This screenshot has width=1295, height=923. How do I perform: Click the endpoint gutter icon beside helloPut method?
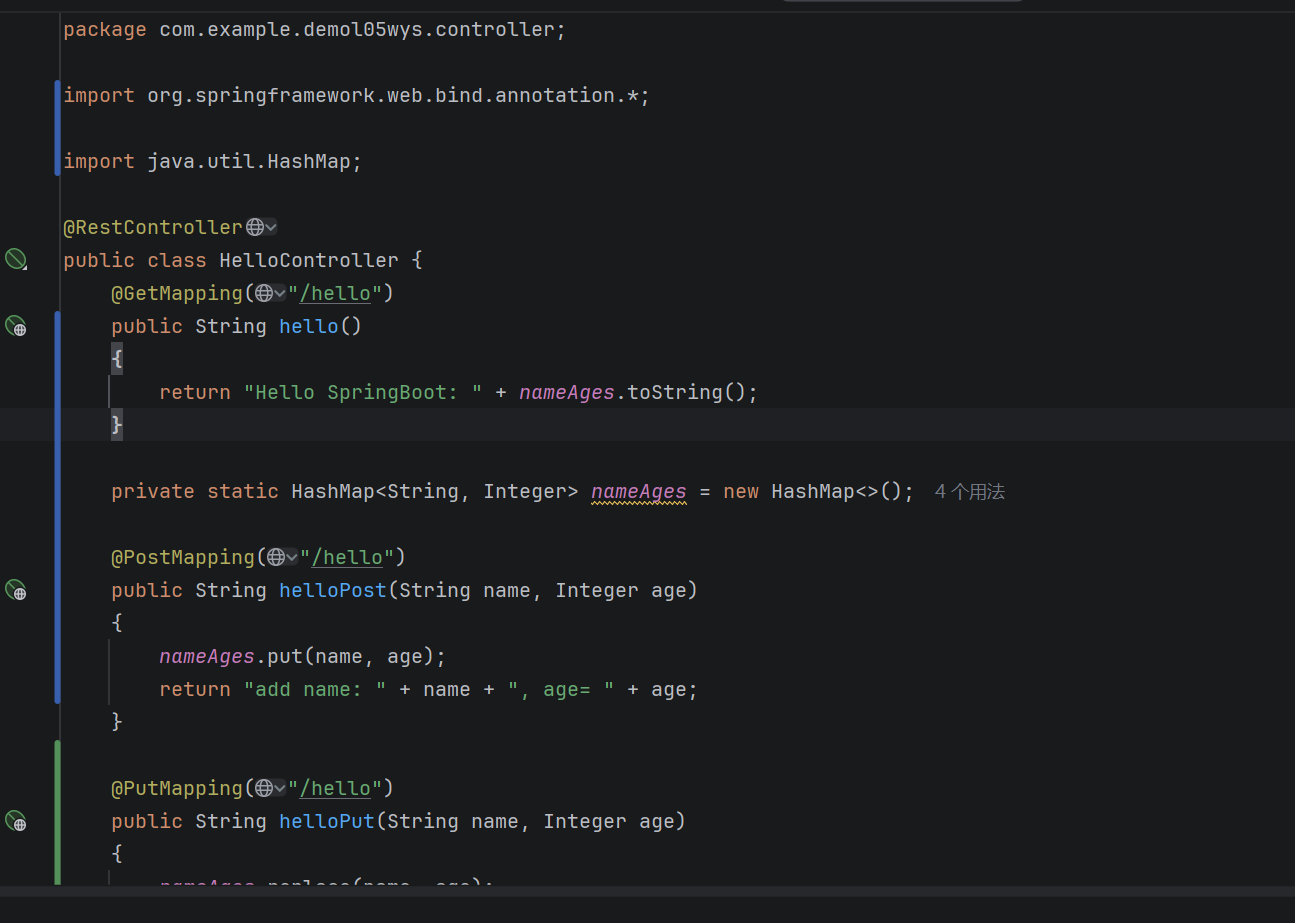point(15,821)
